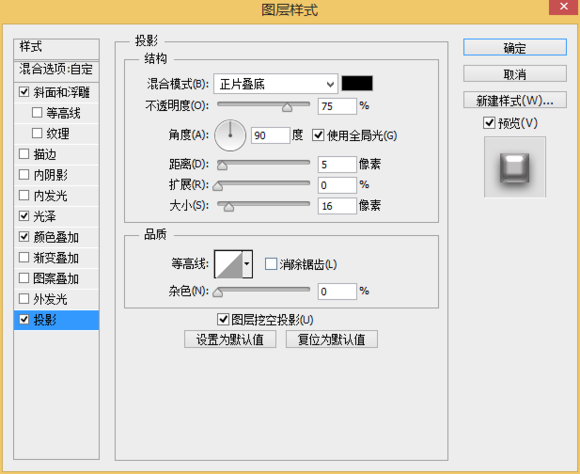Enable the 外发光 checkbox
580x474 pixels.
click(x=24, y=299)
